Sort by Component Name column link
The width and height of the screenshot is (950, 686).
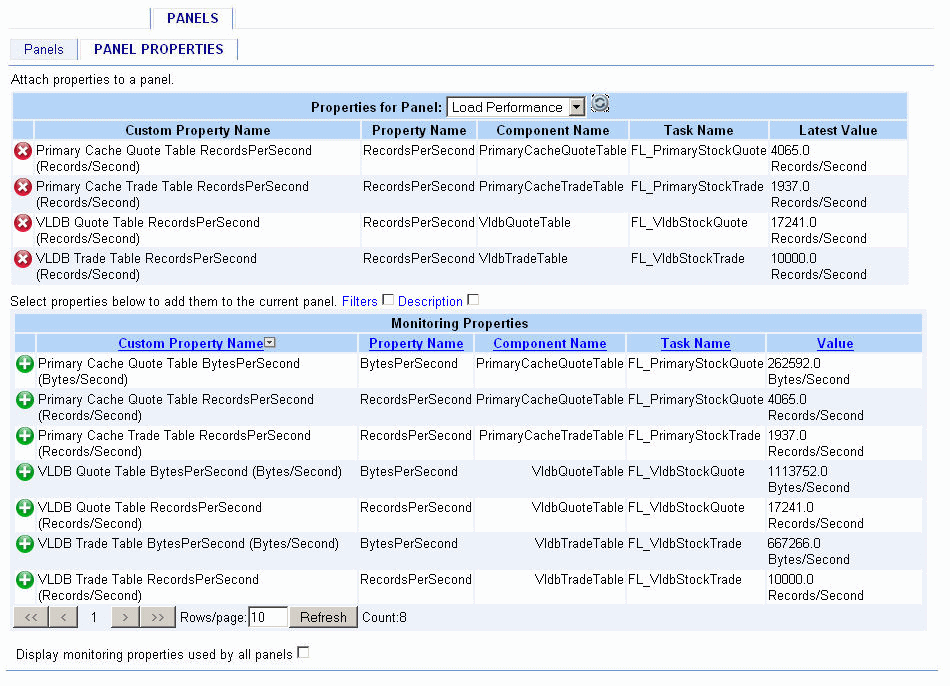[x=550, y=344]
